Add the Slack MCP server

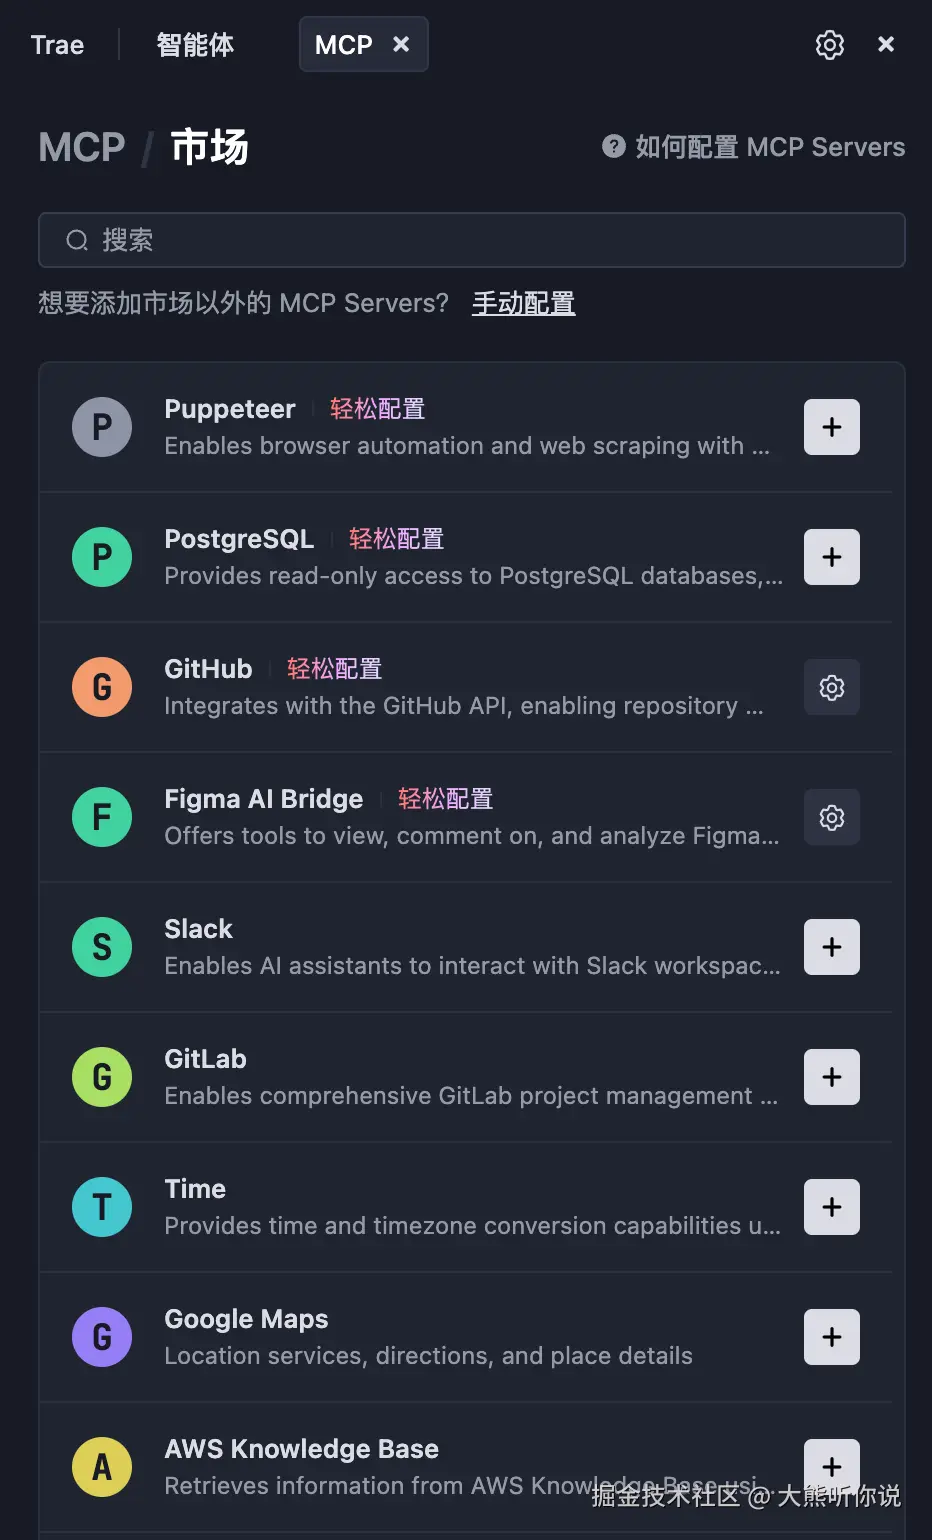[831, 946]
